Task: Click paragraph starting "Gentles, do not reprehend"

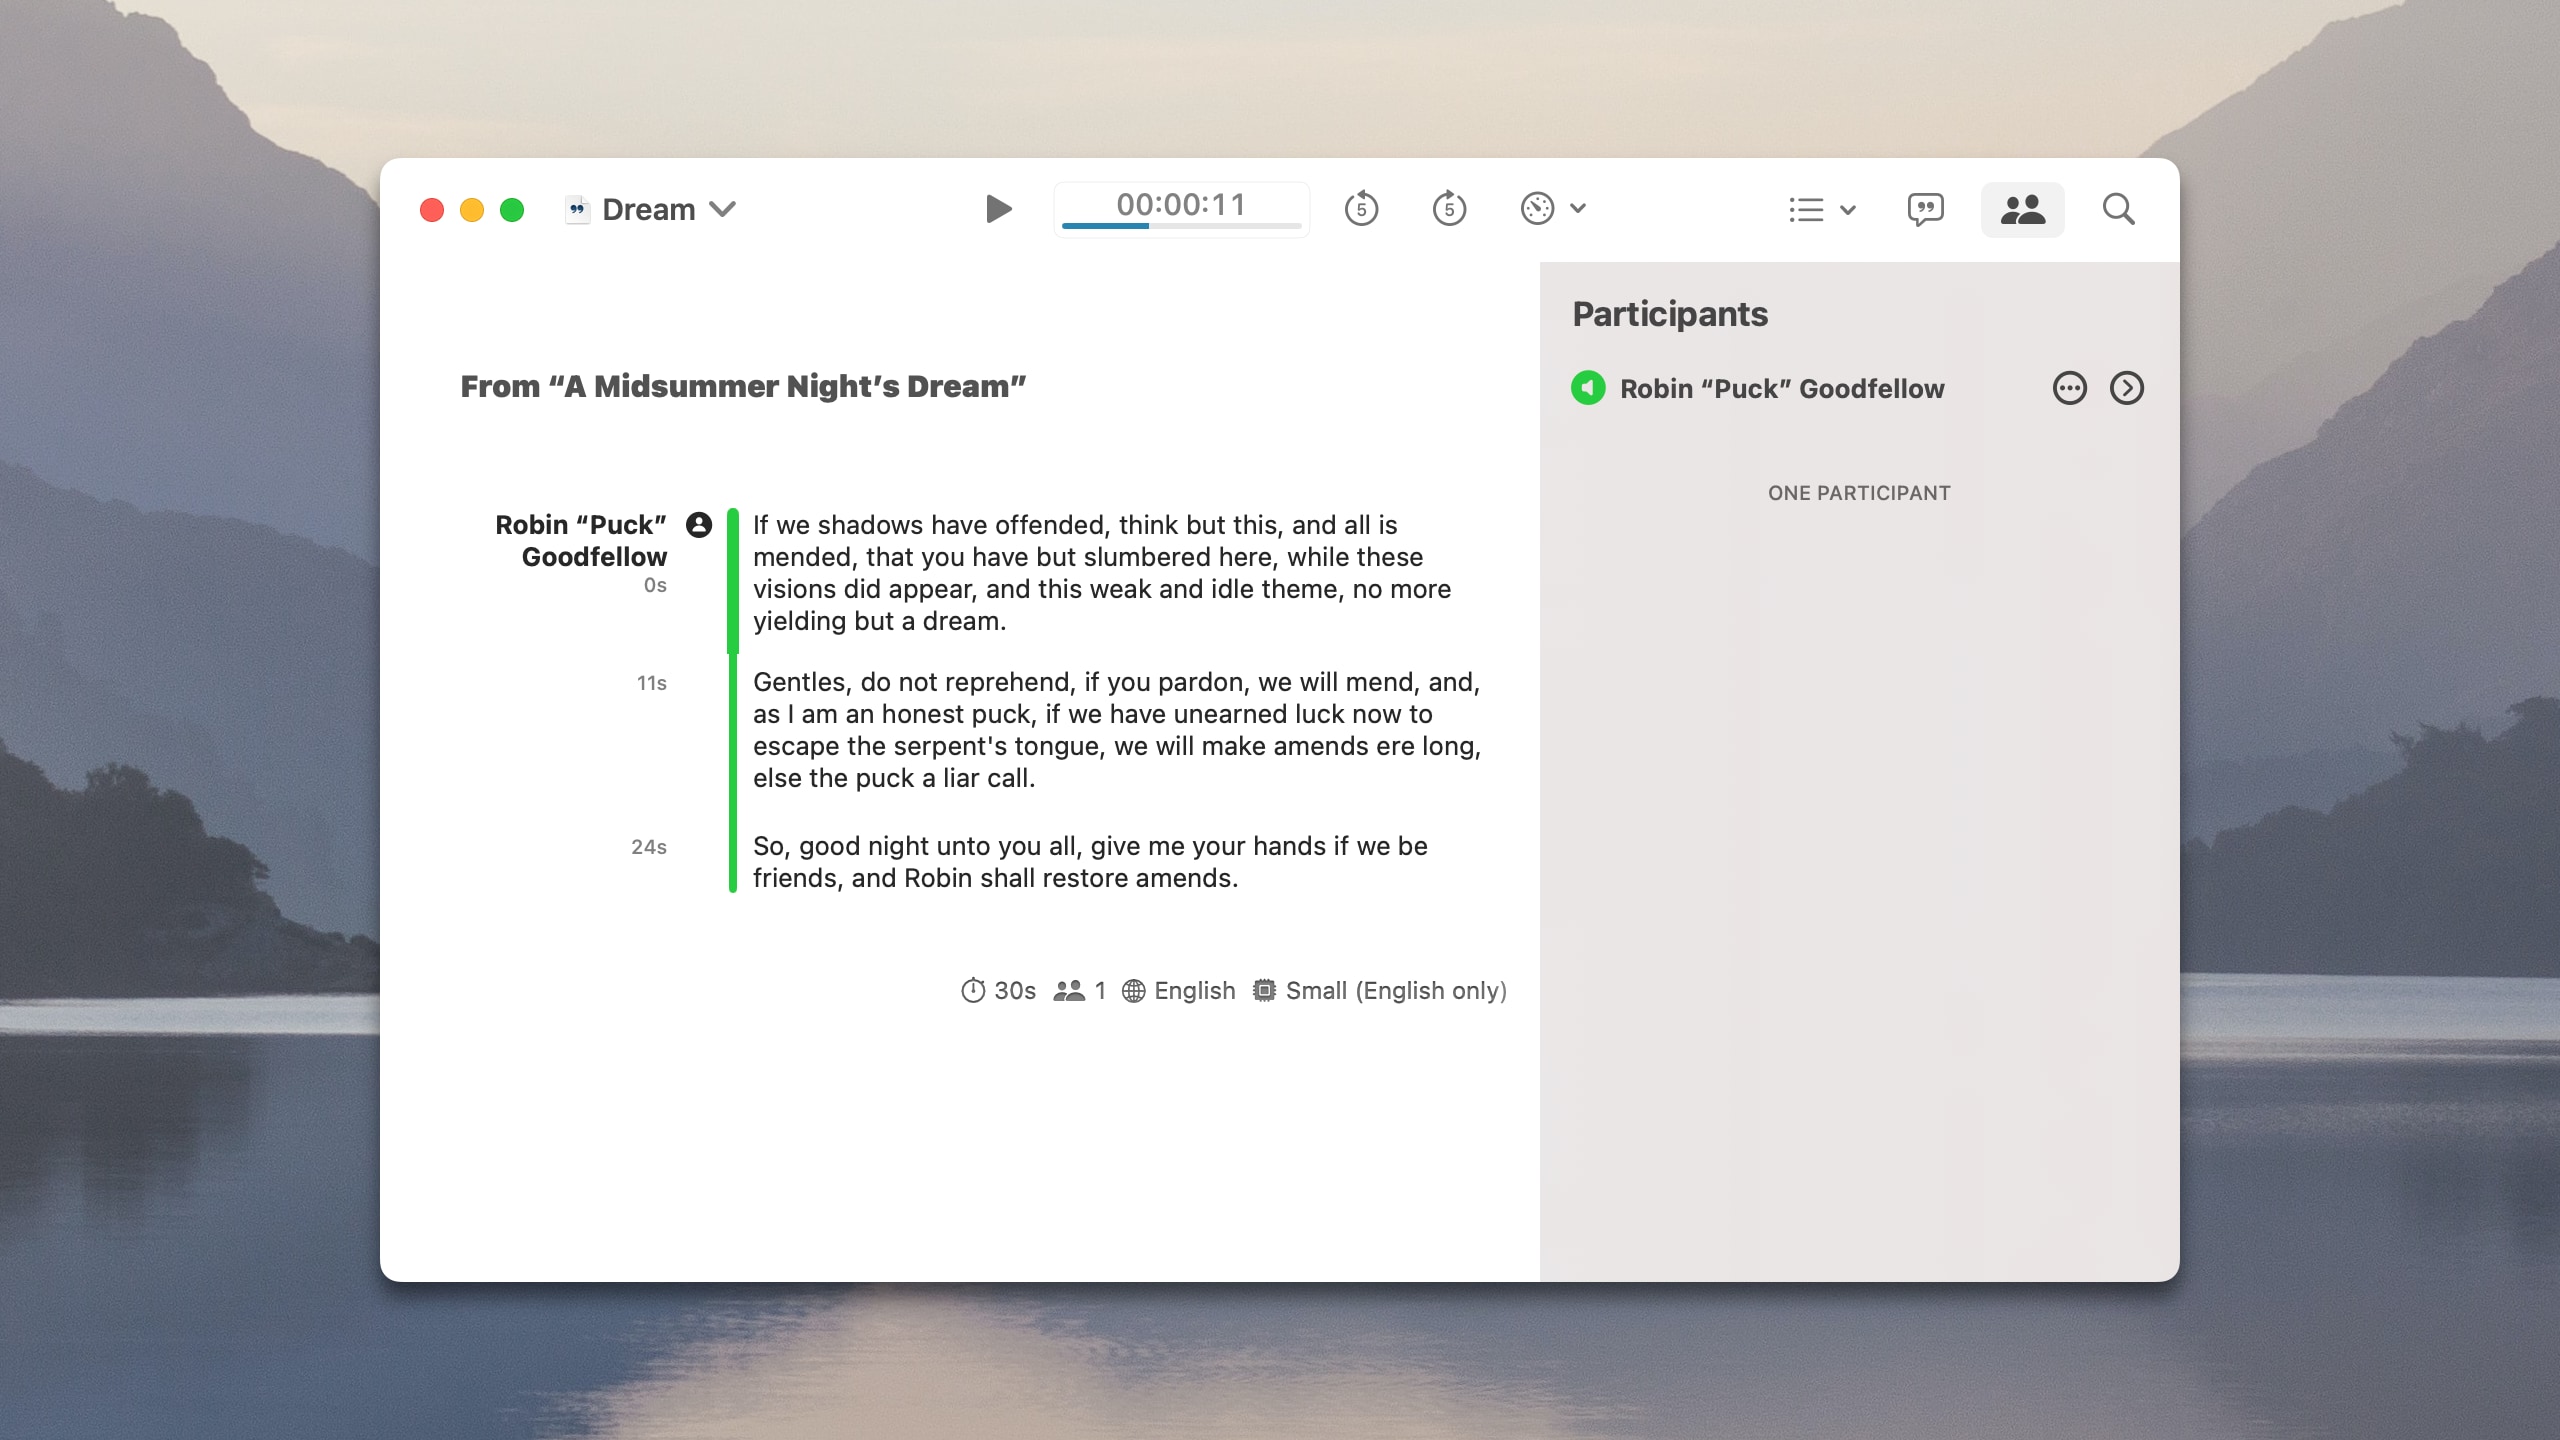Action: tap(1117, 730)
